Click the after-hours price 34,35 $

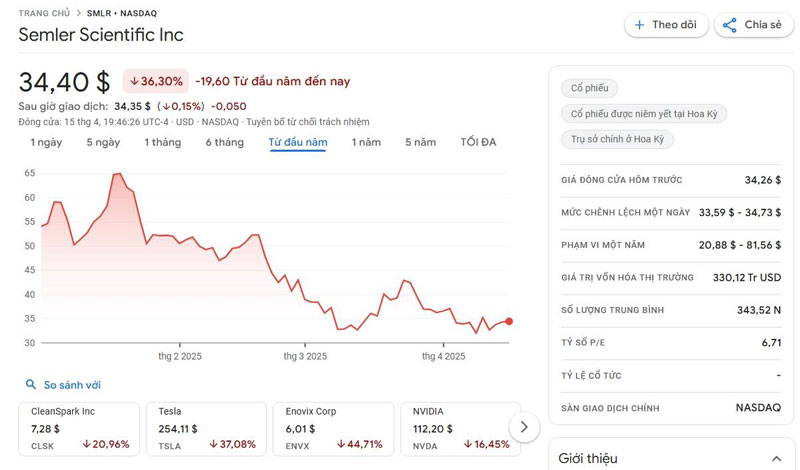(132, 106)
